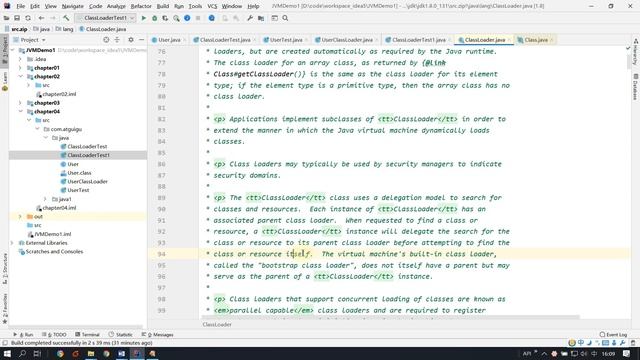Open Task View on the taskbar
This screenshot has height=360, width=640.
pos(38,353)
